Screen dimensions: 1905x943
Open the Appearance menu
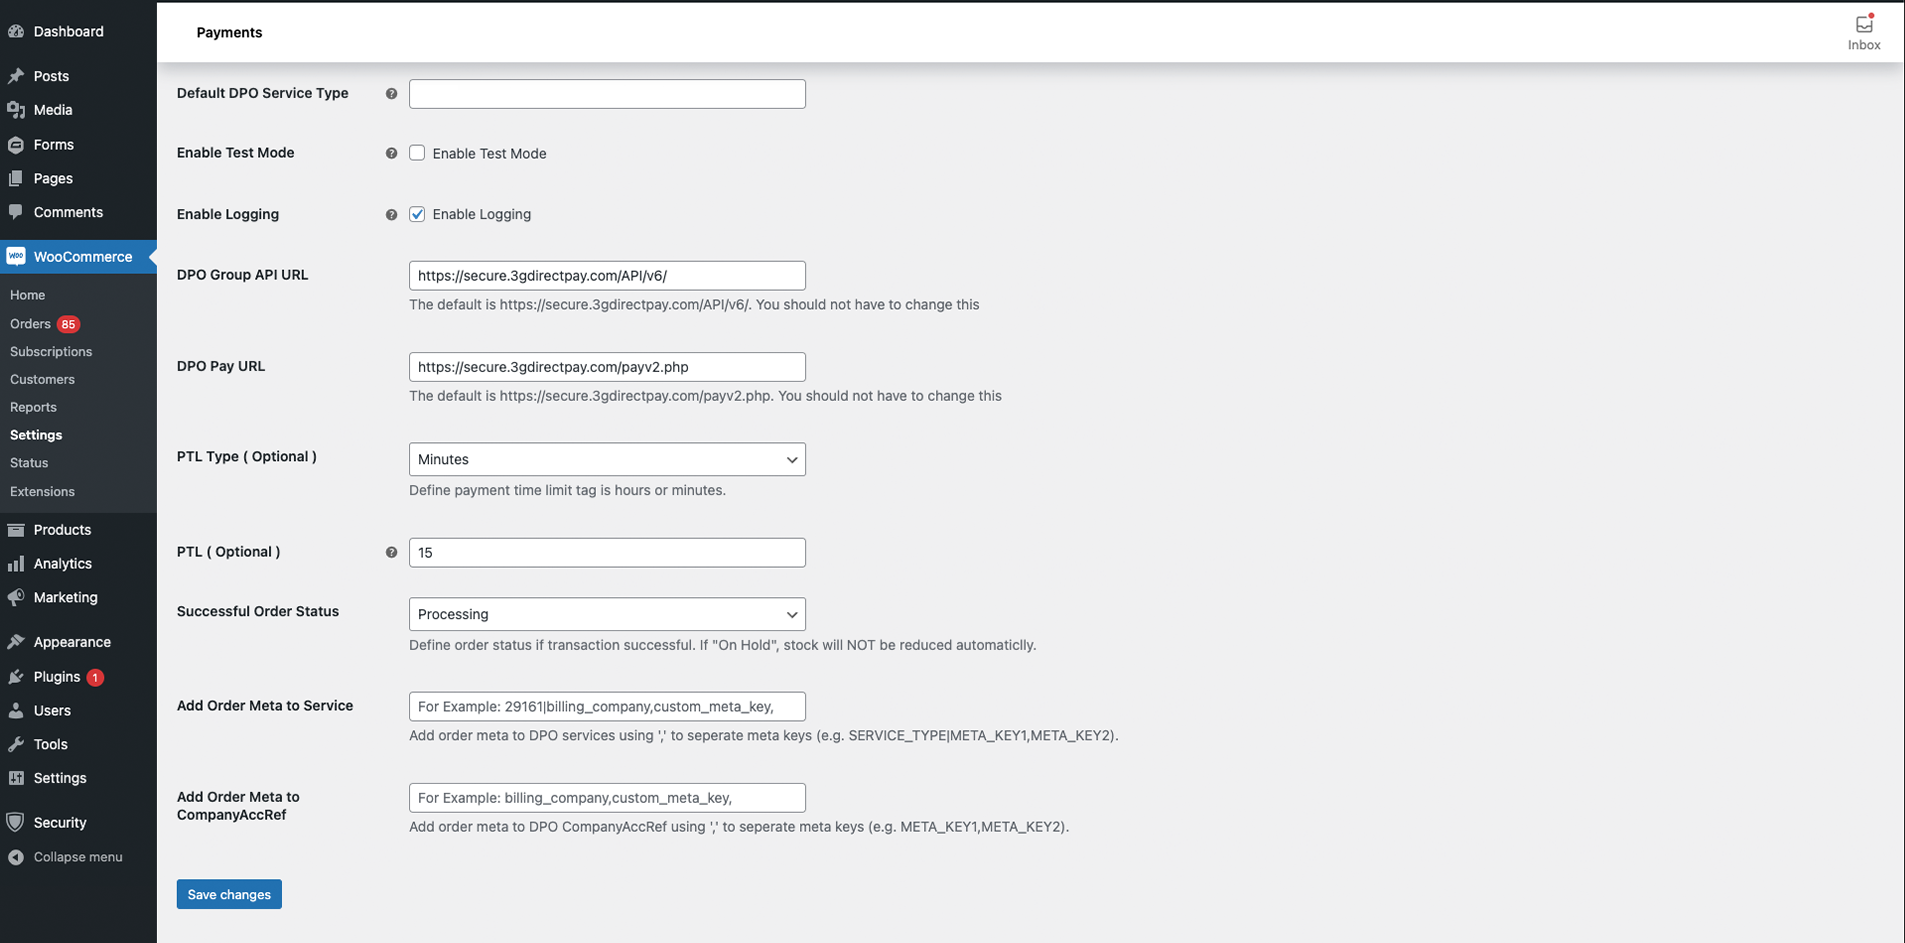click(78, 642)
